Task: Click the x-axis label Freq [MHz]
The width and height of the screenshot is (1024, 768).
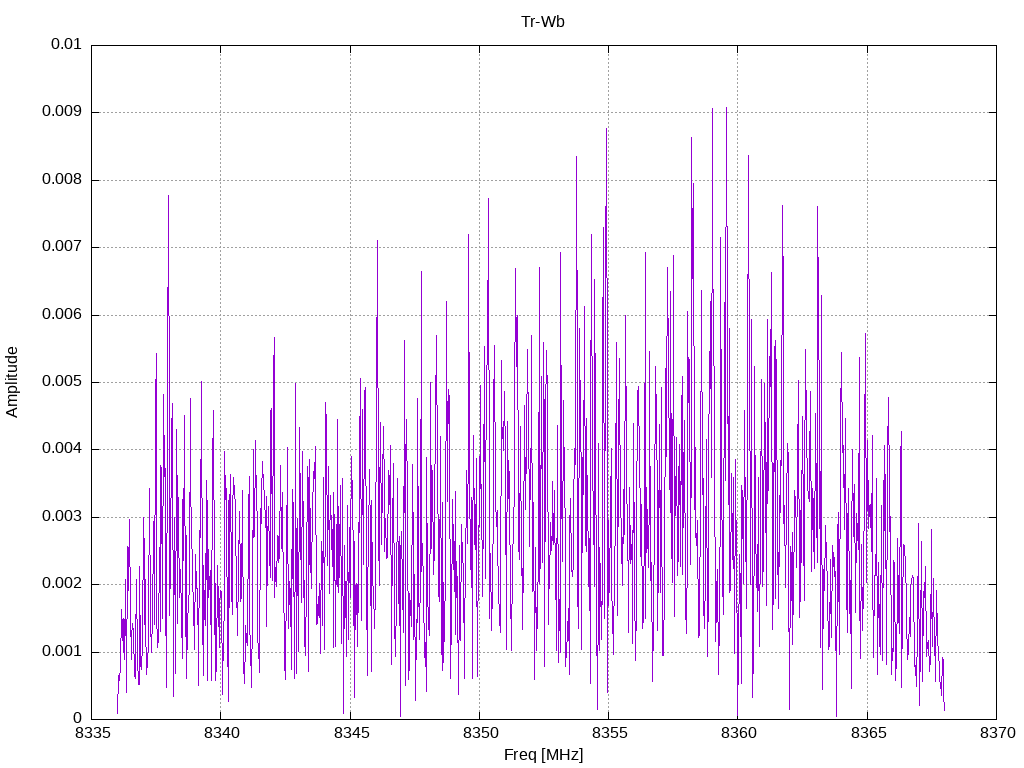Action: pyautogui.click(x=543, y=754)
